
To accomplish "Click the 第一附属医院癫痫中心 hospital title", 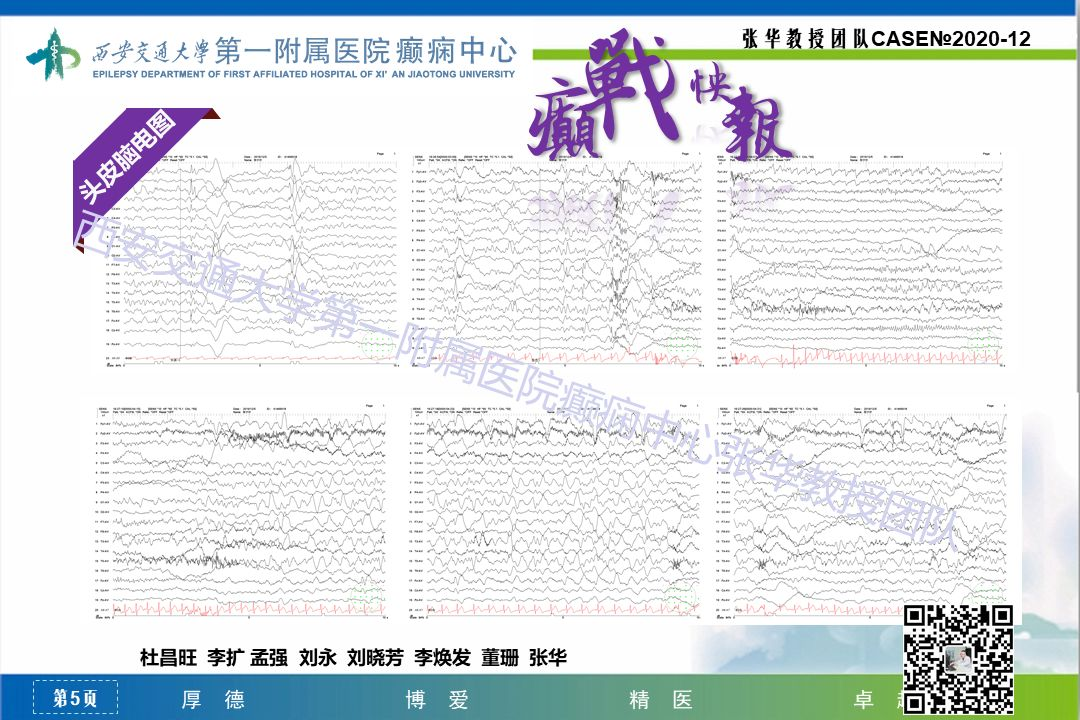I will 365,49.
